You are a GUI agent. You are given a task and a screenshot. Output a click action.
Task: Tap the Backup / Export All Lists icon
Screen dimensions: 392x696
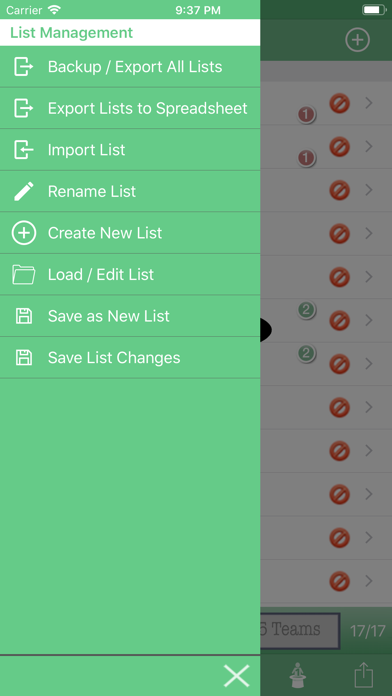(24, 67)
